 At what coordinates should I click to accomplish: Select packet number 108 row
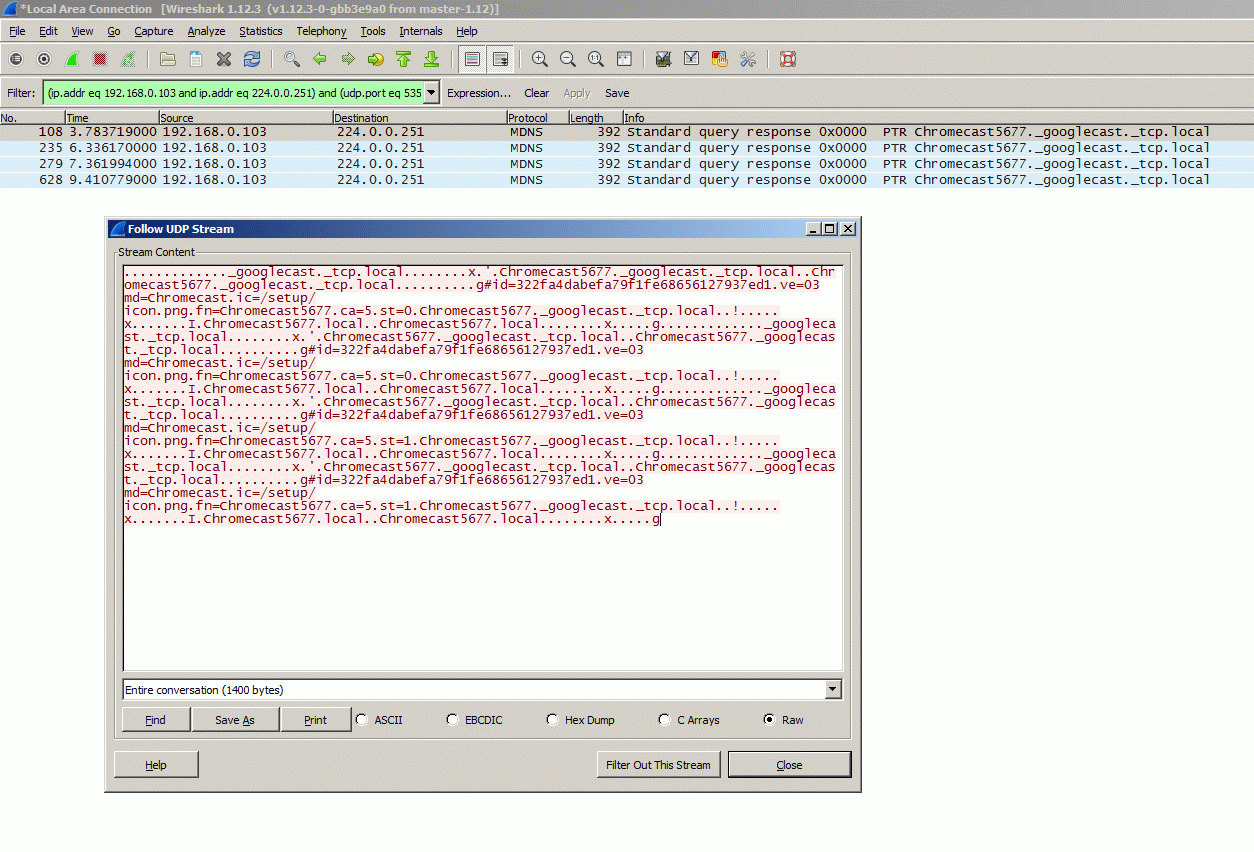pyautogui.click(x=627, y=132)
